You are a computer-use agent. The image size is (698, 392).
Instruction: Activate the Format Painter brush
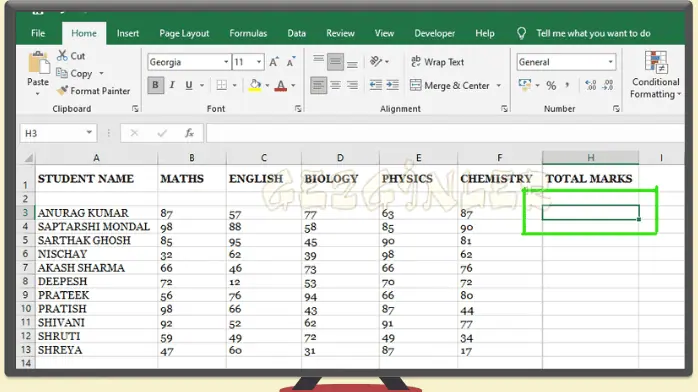click(x=62, y=90)
